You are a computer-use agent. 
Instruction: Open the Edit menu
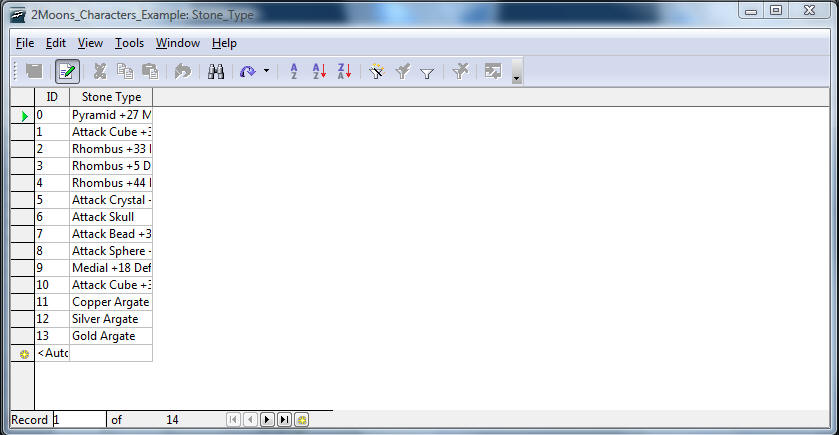56,43
